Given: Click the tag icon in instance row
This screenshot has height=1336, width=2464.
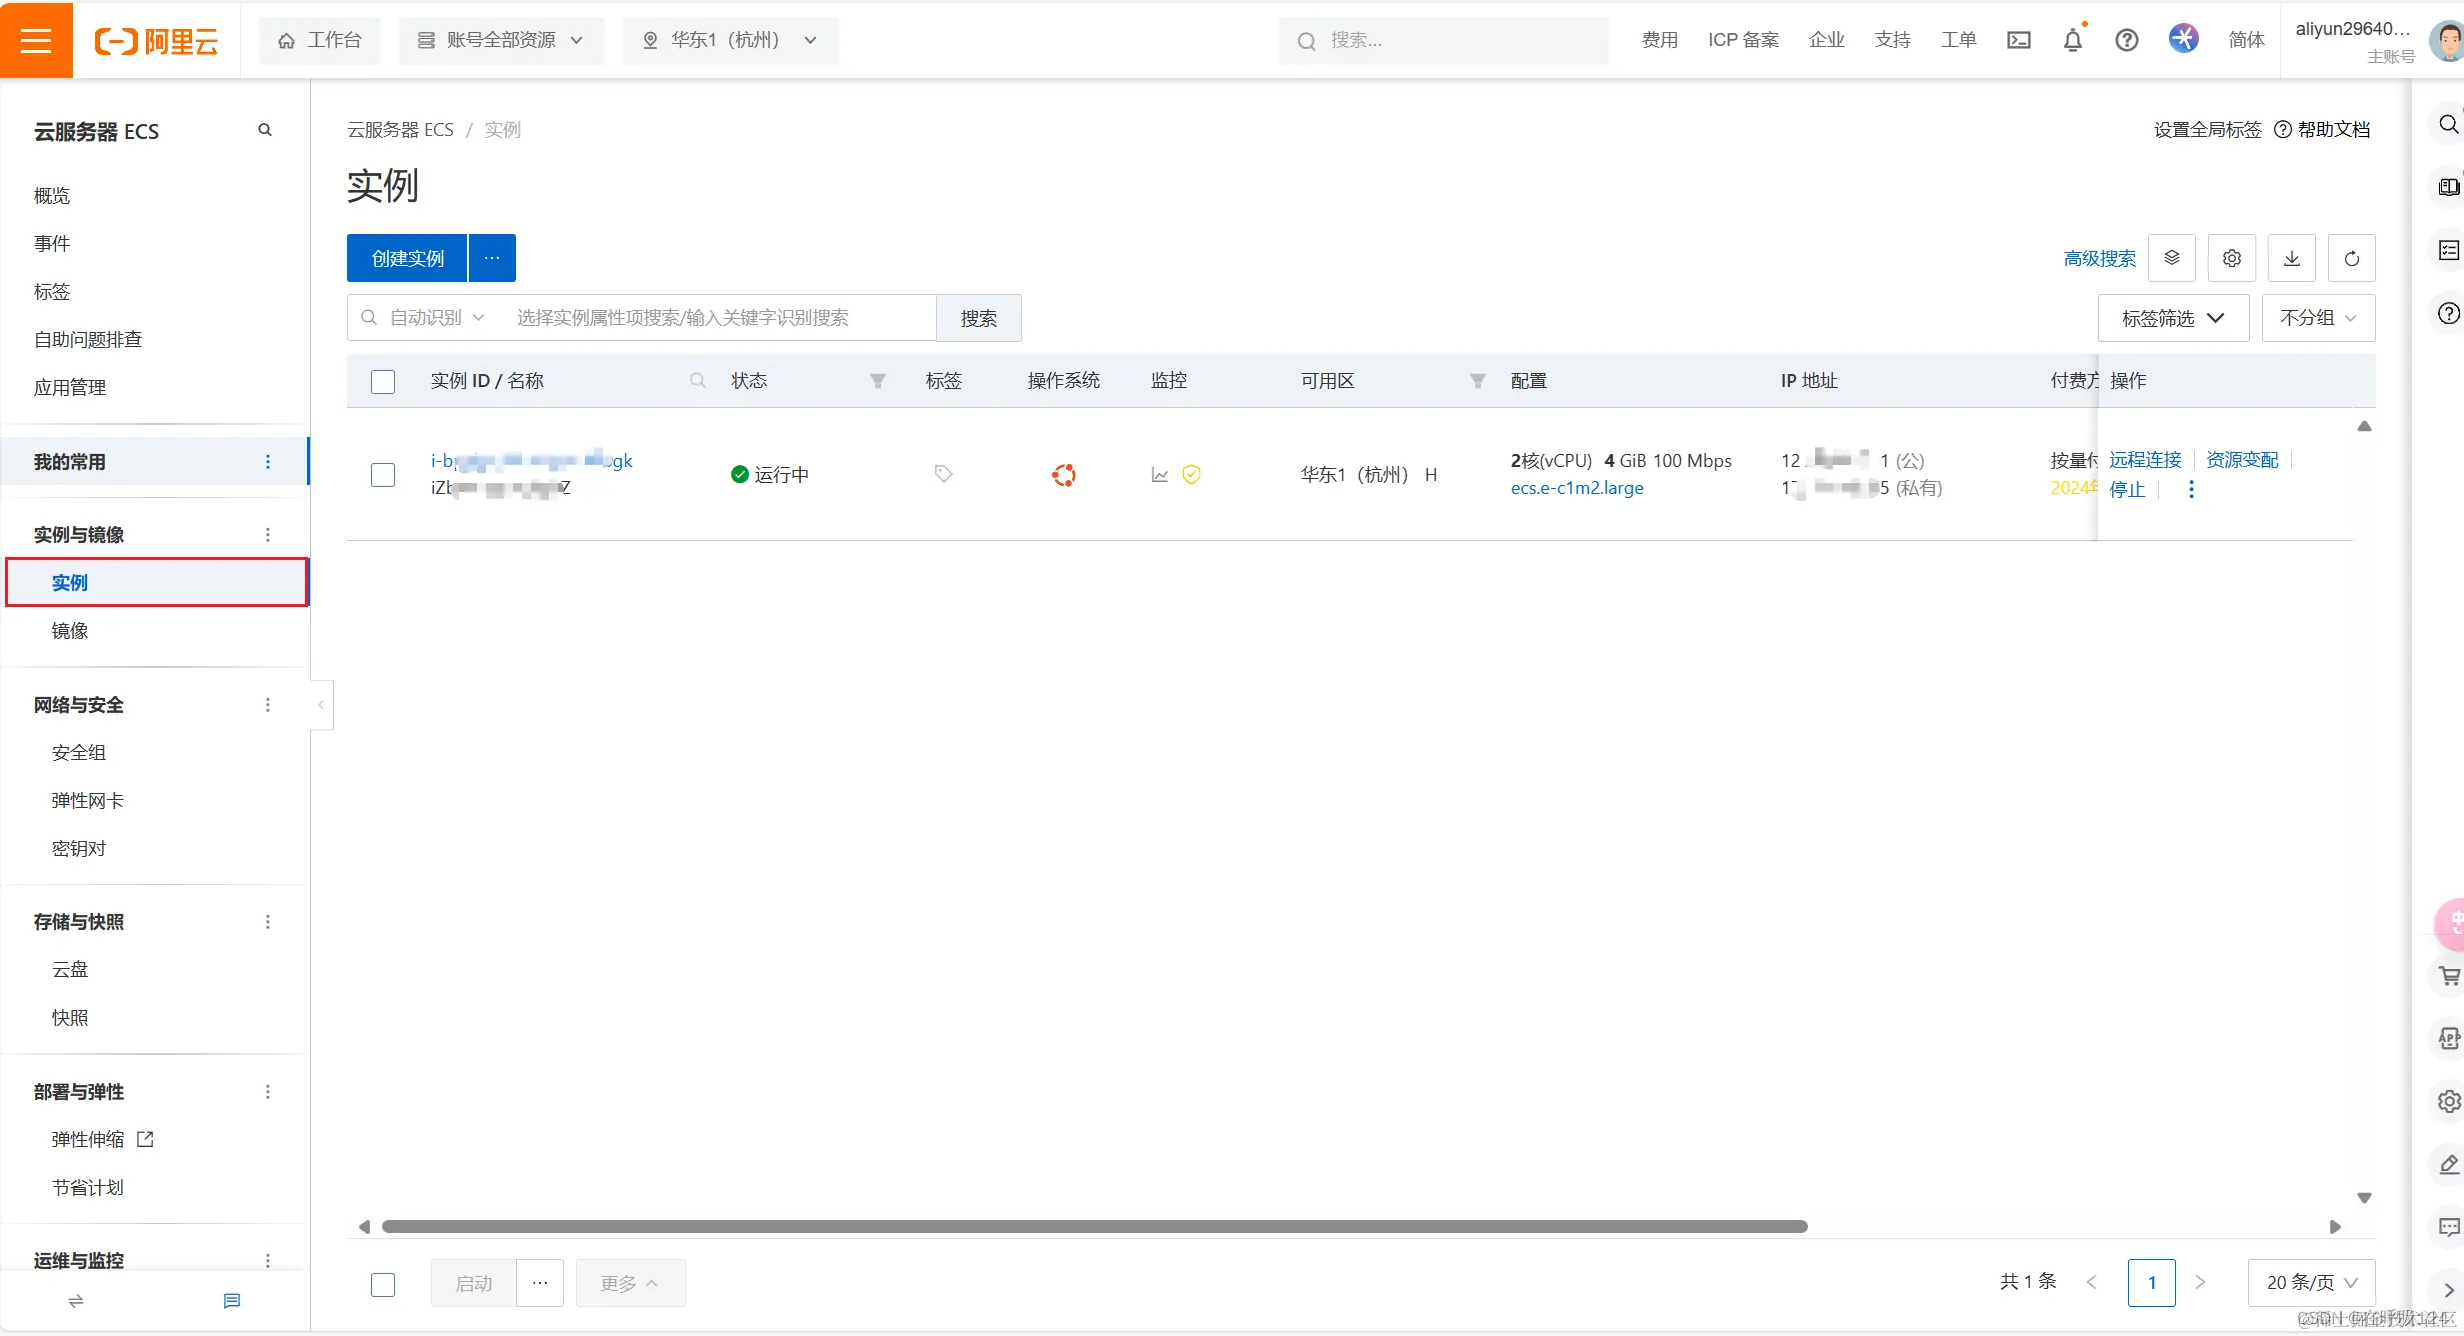Looking at the screenshot, I should tap(943, 474).
